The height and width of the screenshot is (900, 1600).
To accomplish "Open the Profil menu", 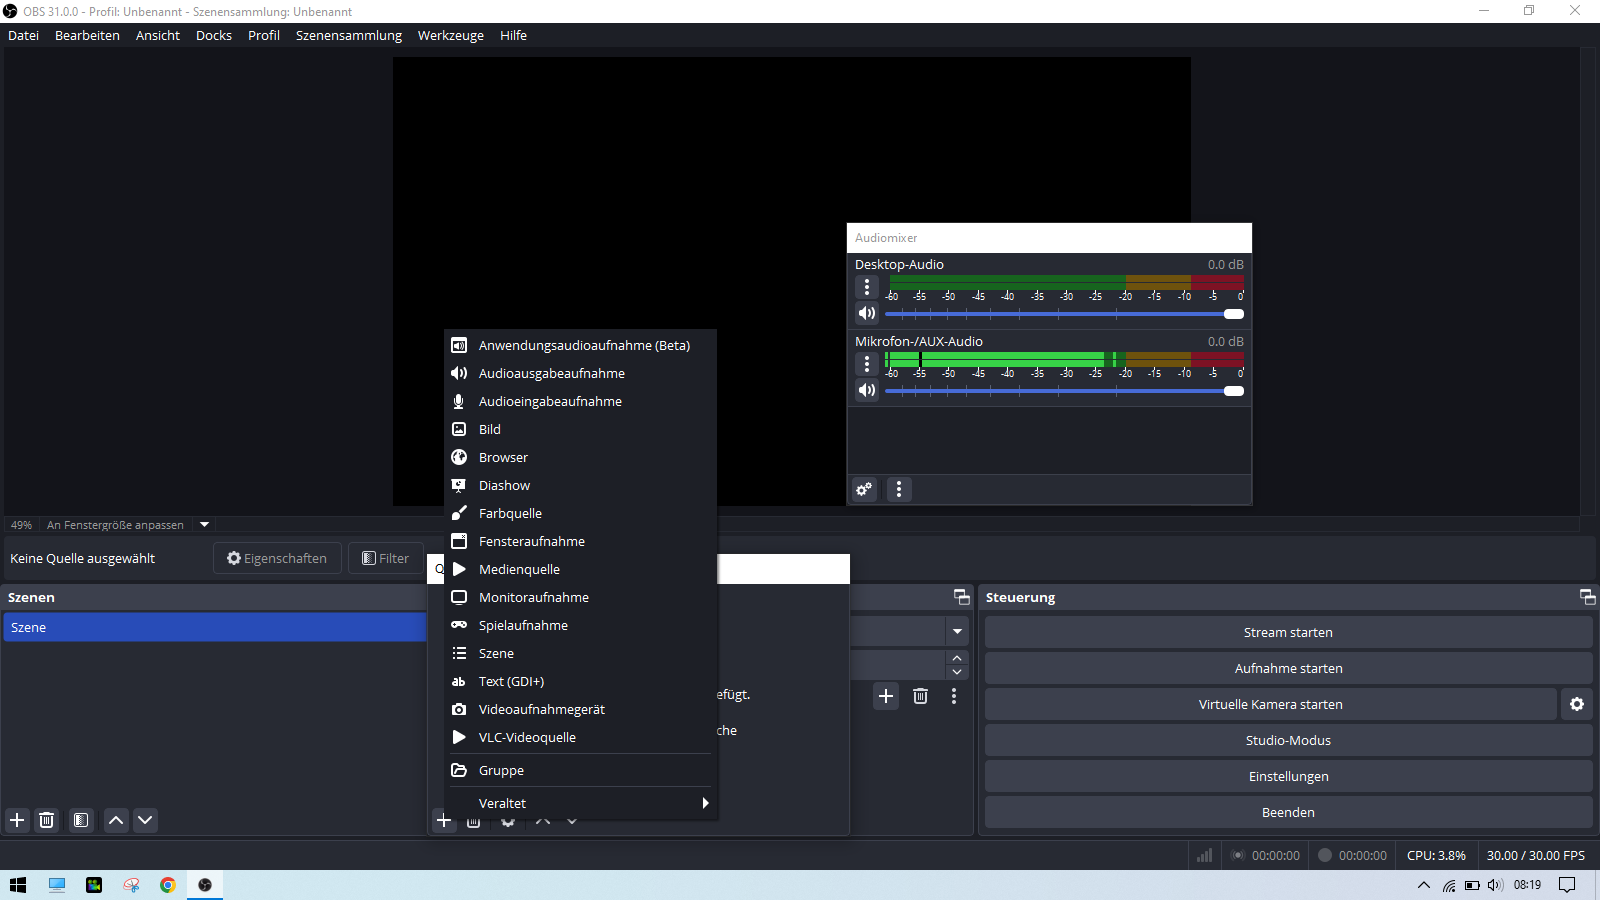I will pos(264,35).
